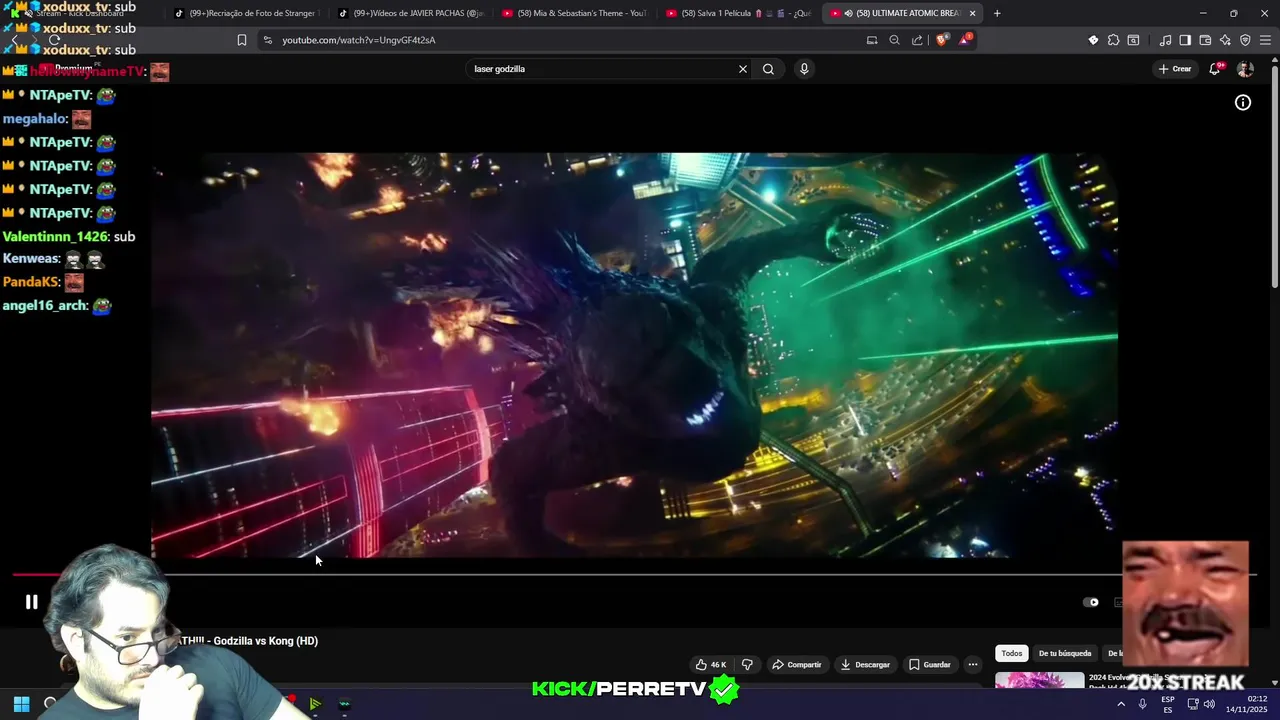Start voice search with the microphone icon
This screenshot has height=720, width=1280.
[804, 69]
